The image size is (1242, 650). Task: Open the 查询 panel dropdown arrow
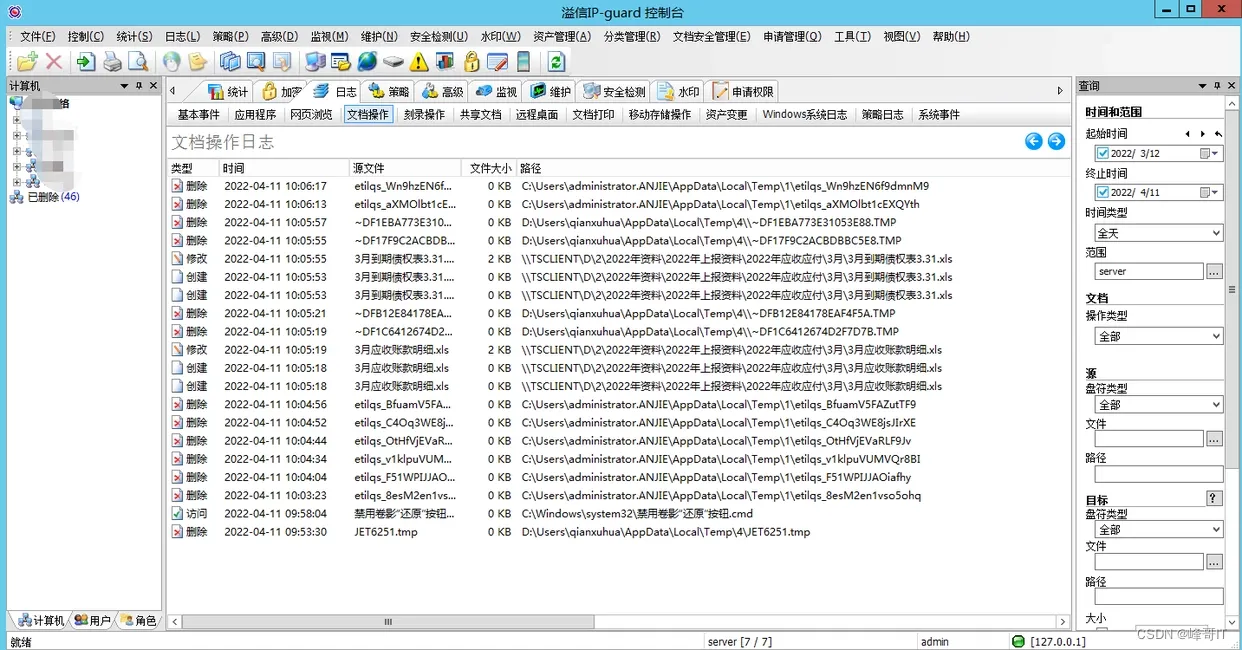(1201, 86)
